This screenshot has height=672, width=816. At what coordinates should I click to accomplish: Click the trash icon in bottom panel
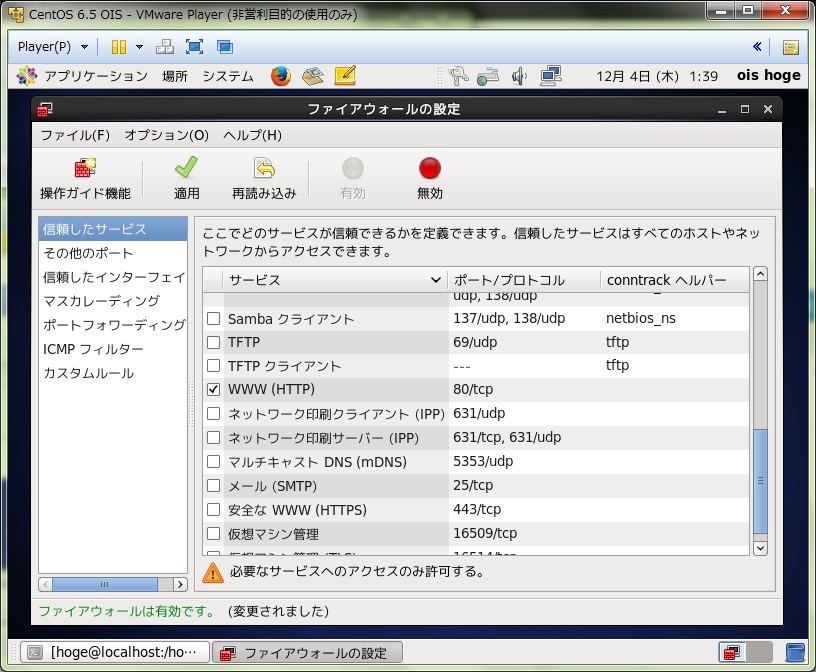[795, 652]
